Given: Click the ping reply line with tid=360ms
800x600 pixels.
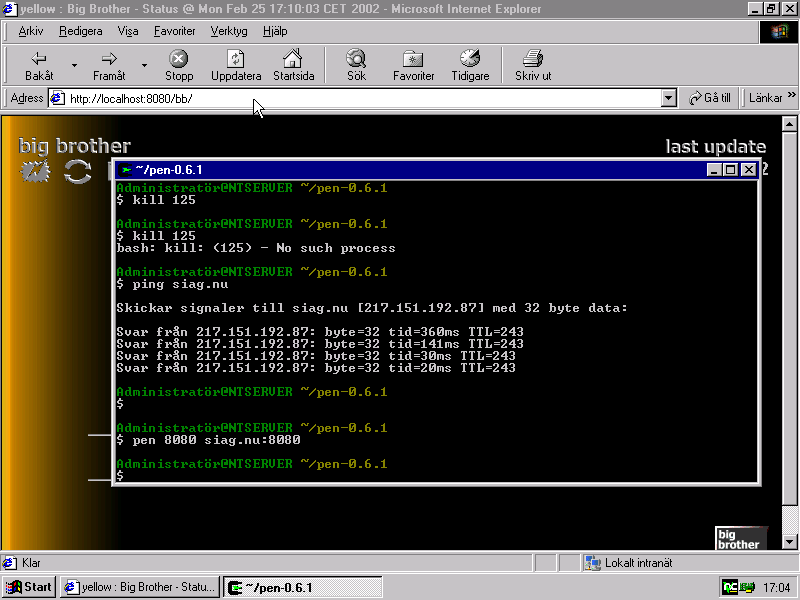Looking at the screenshot, I should click(x=320, y=332).
